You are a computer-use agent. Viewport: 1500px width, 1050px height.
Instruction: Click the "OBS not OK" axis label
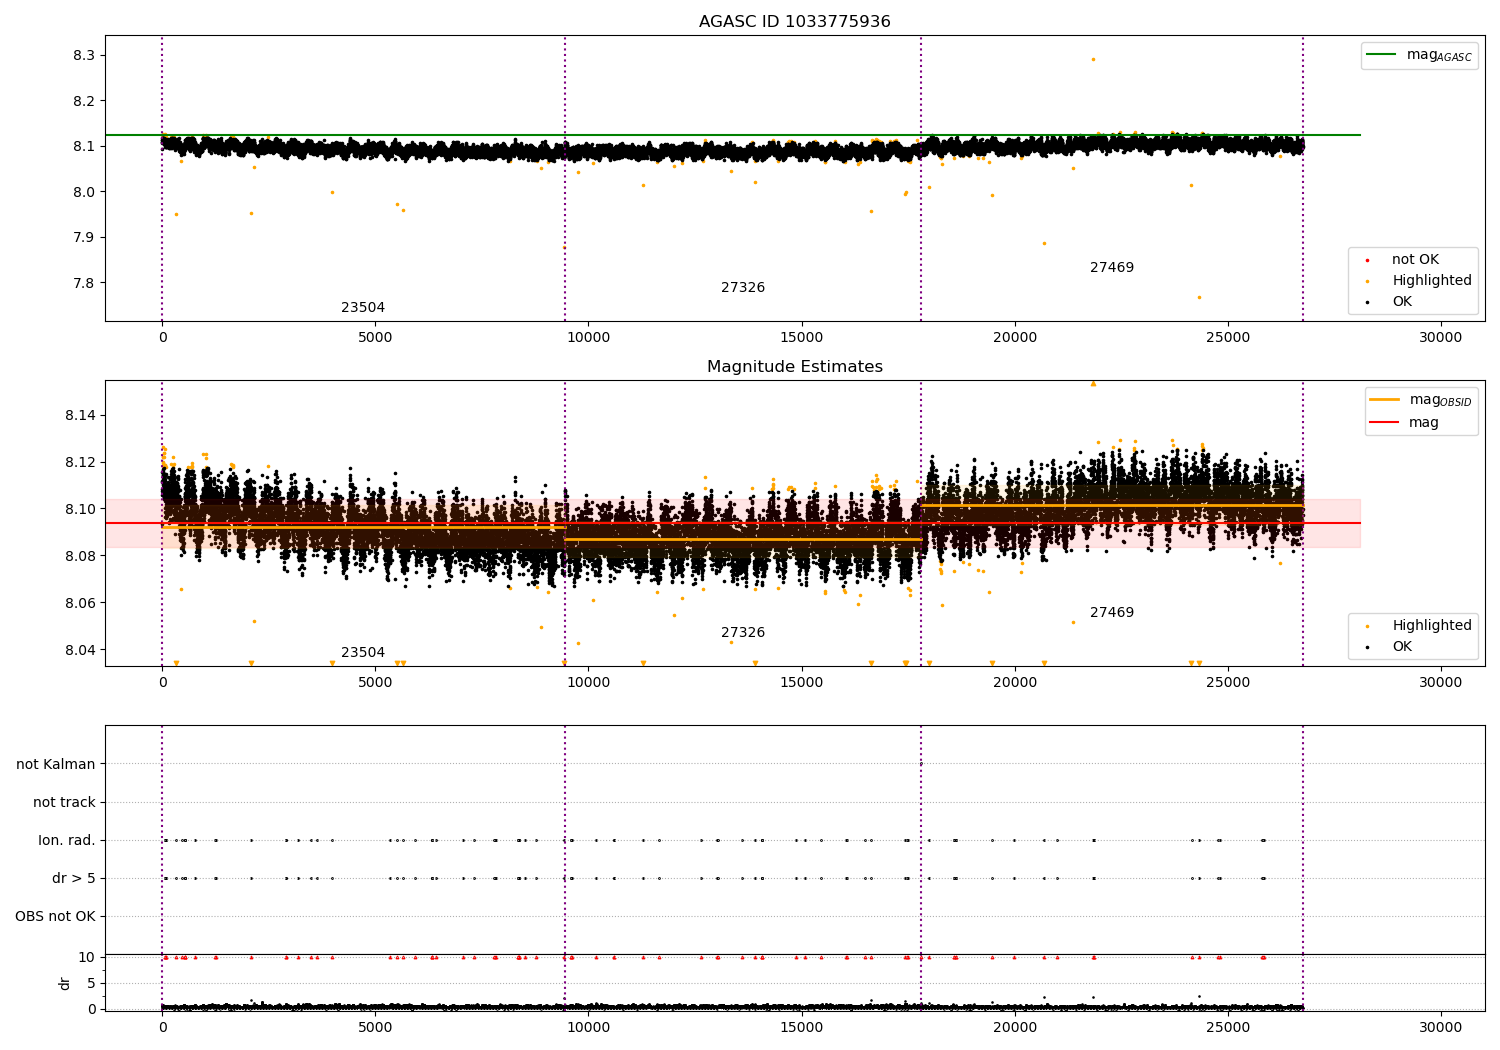coord(55,916)
